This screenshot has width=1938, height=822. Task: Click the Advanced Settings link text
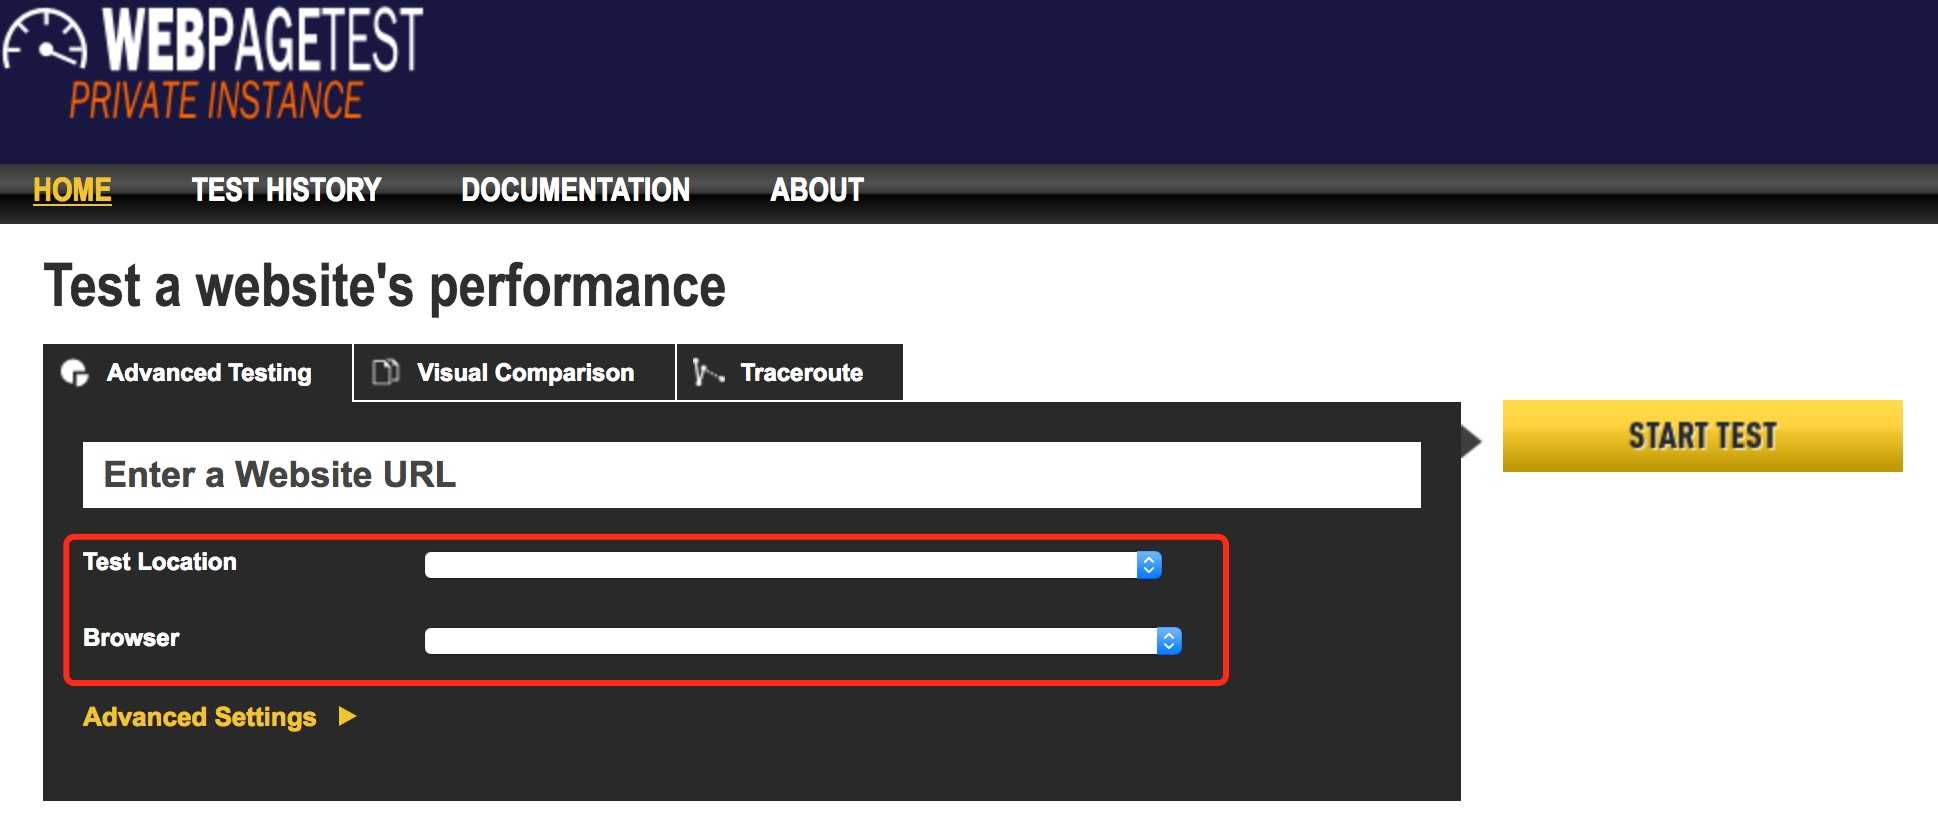pyautogui.click(x=199, y=717)
